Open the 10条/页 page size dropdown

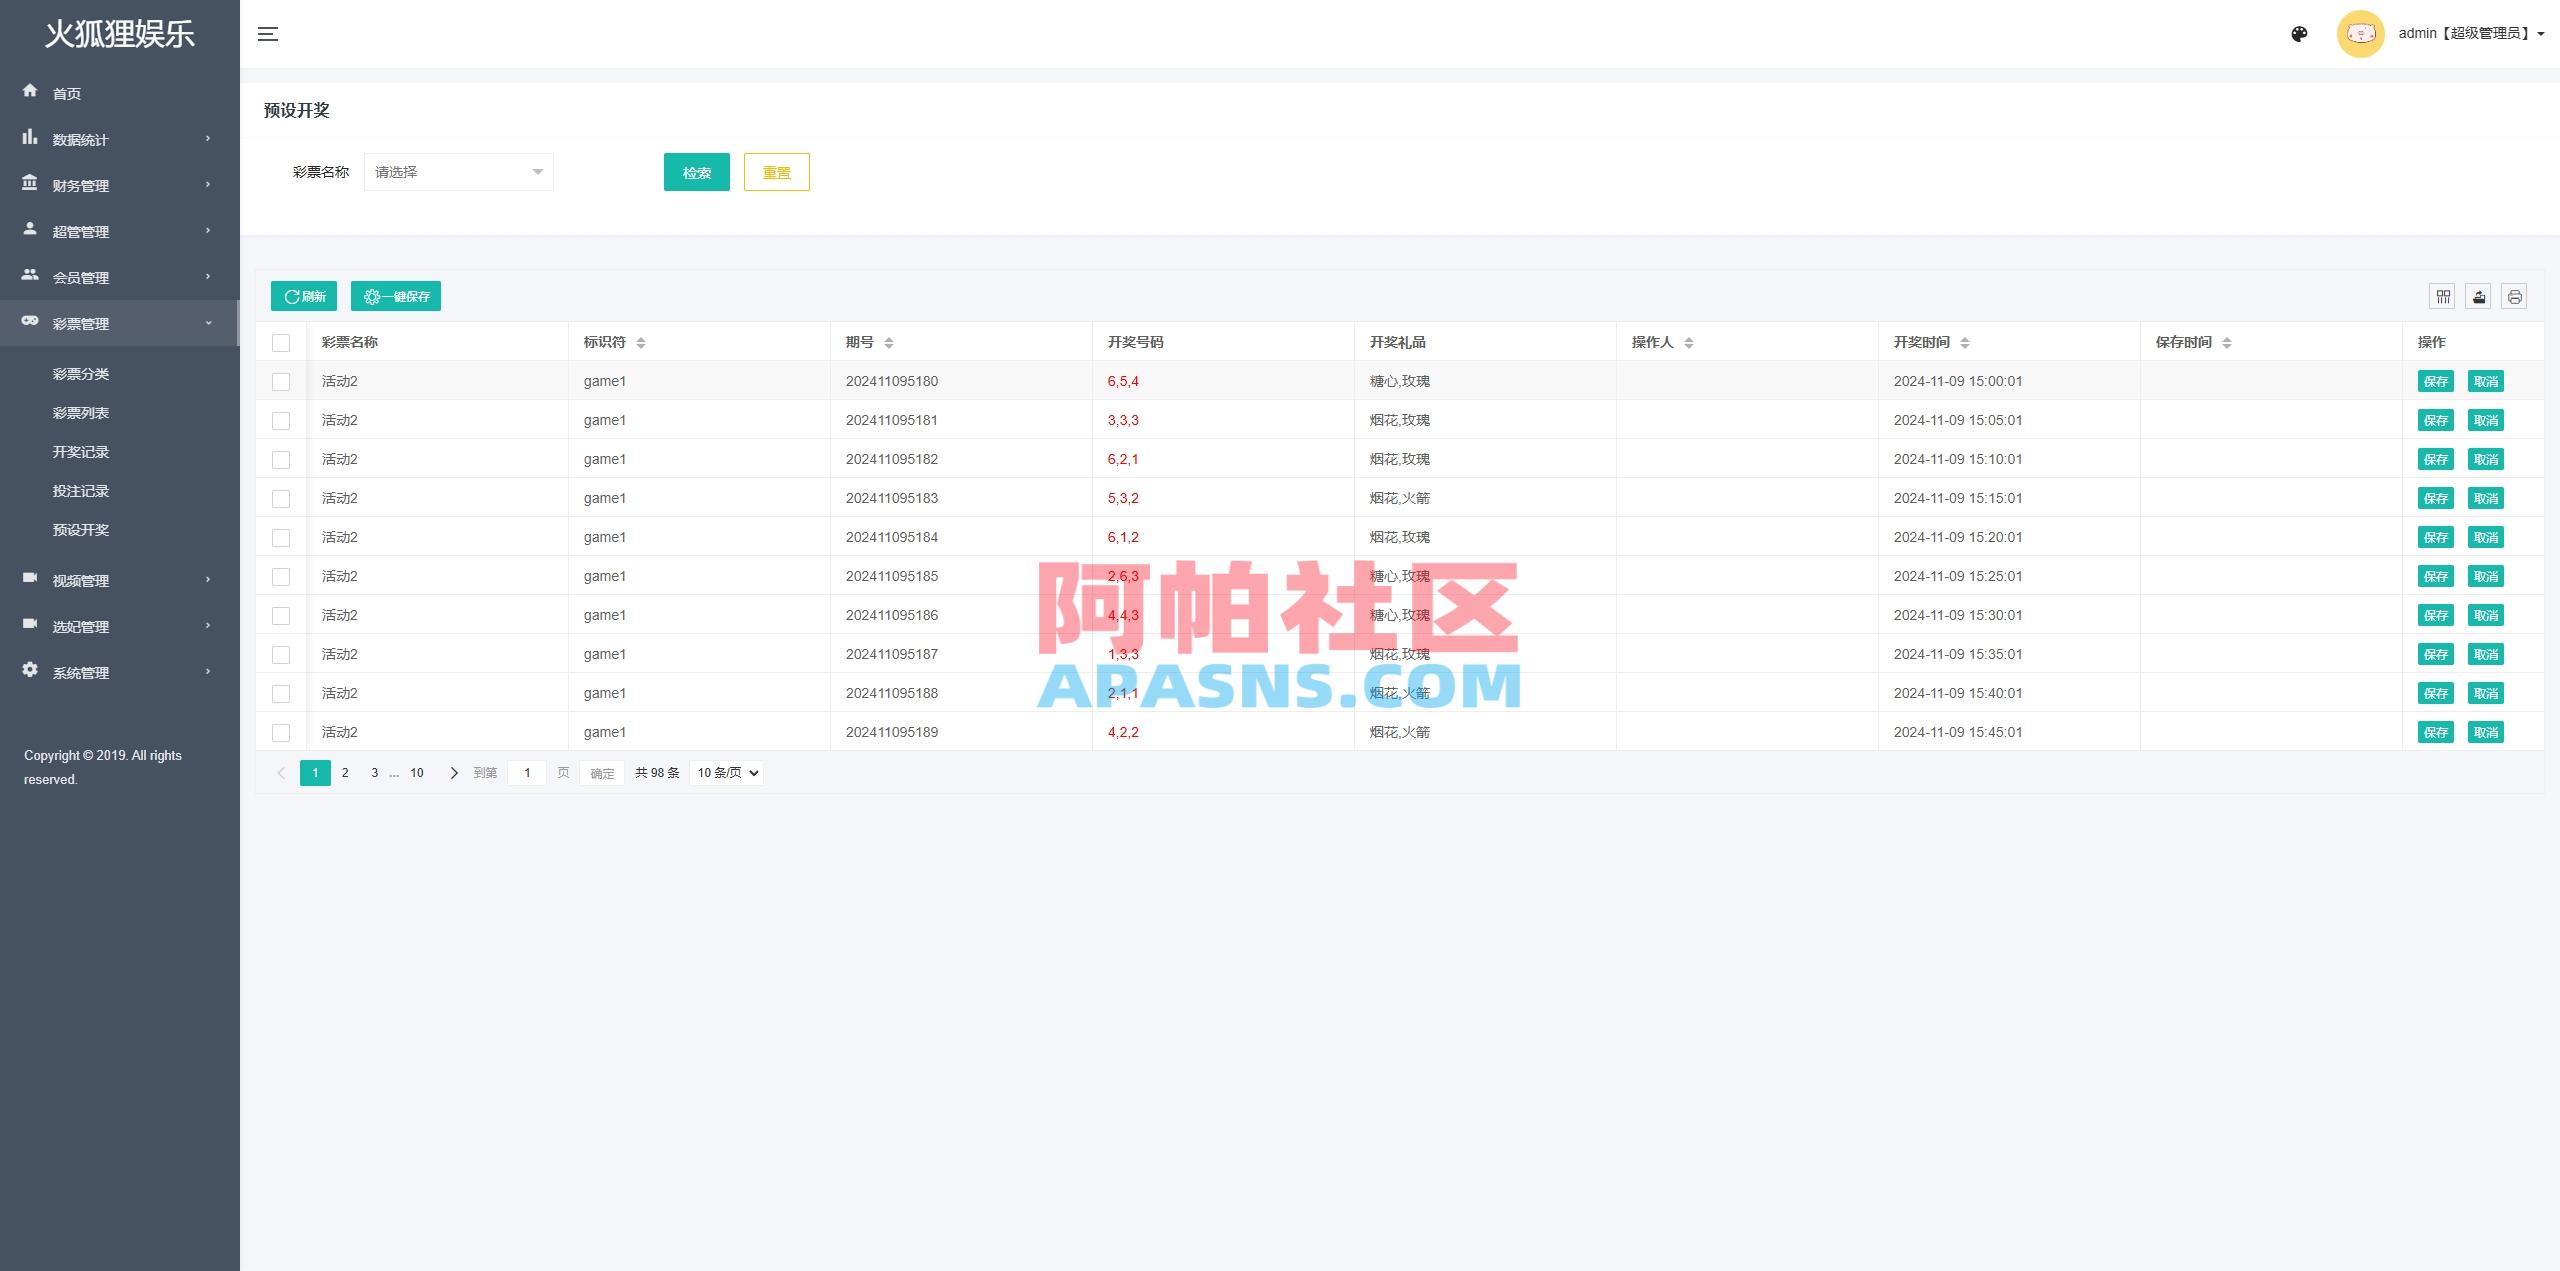pos(726,772)
